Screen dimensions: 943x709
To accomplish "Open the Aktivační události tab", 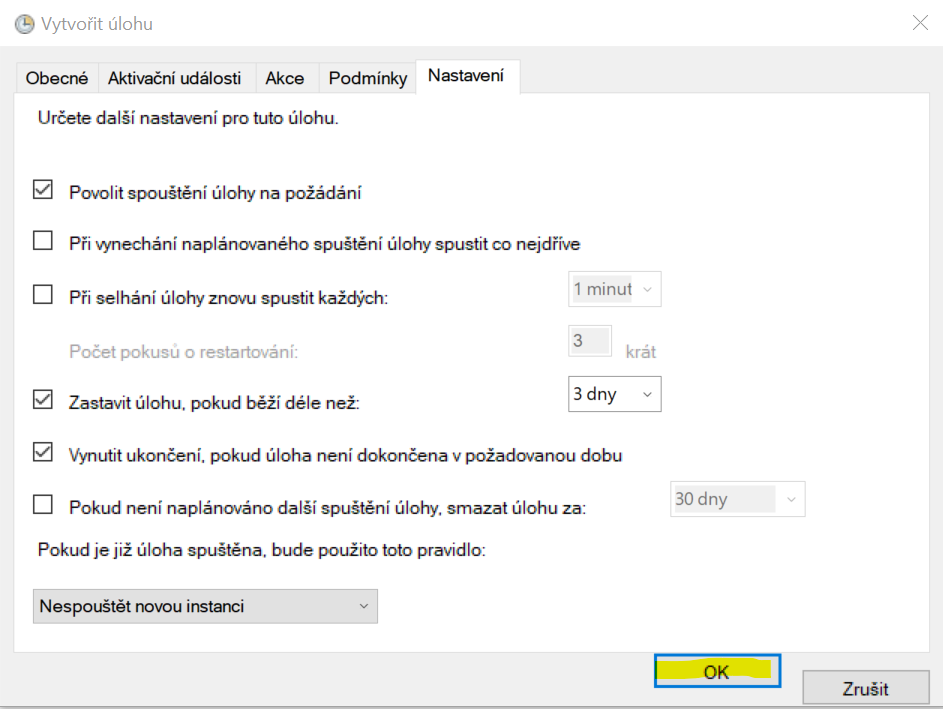I will (174, 78).
